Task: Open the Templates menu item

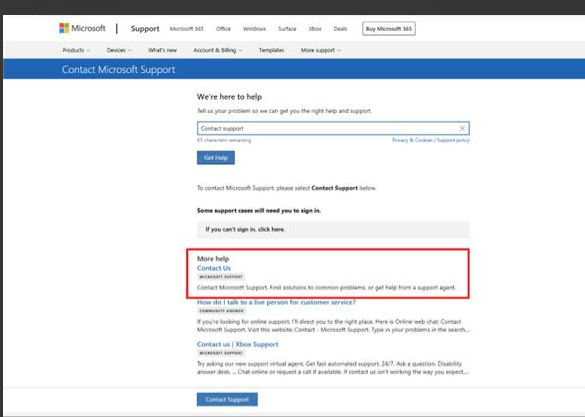Action: [271, 50]
